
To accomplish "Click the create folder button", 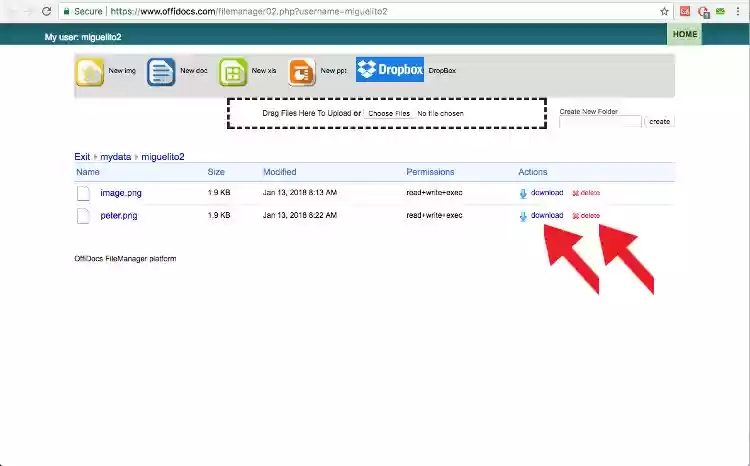I will pyautogui.click(x=659, y=122).
